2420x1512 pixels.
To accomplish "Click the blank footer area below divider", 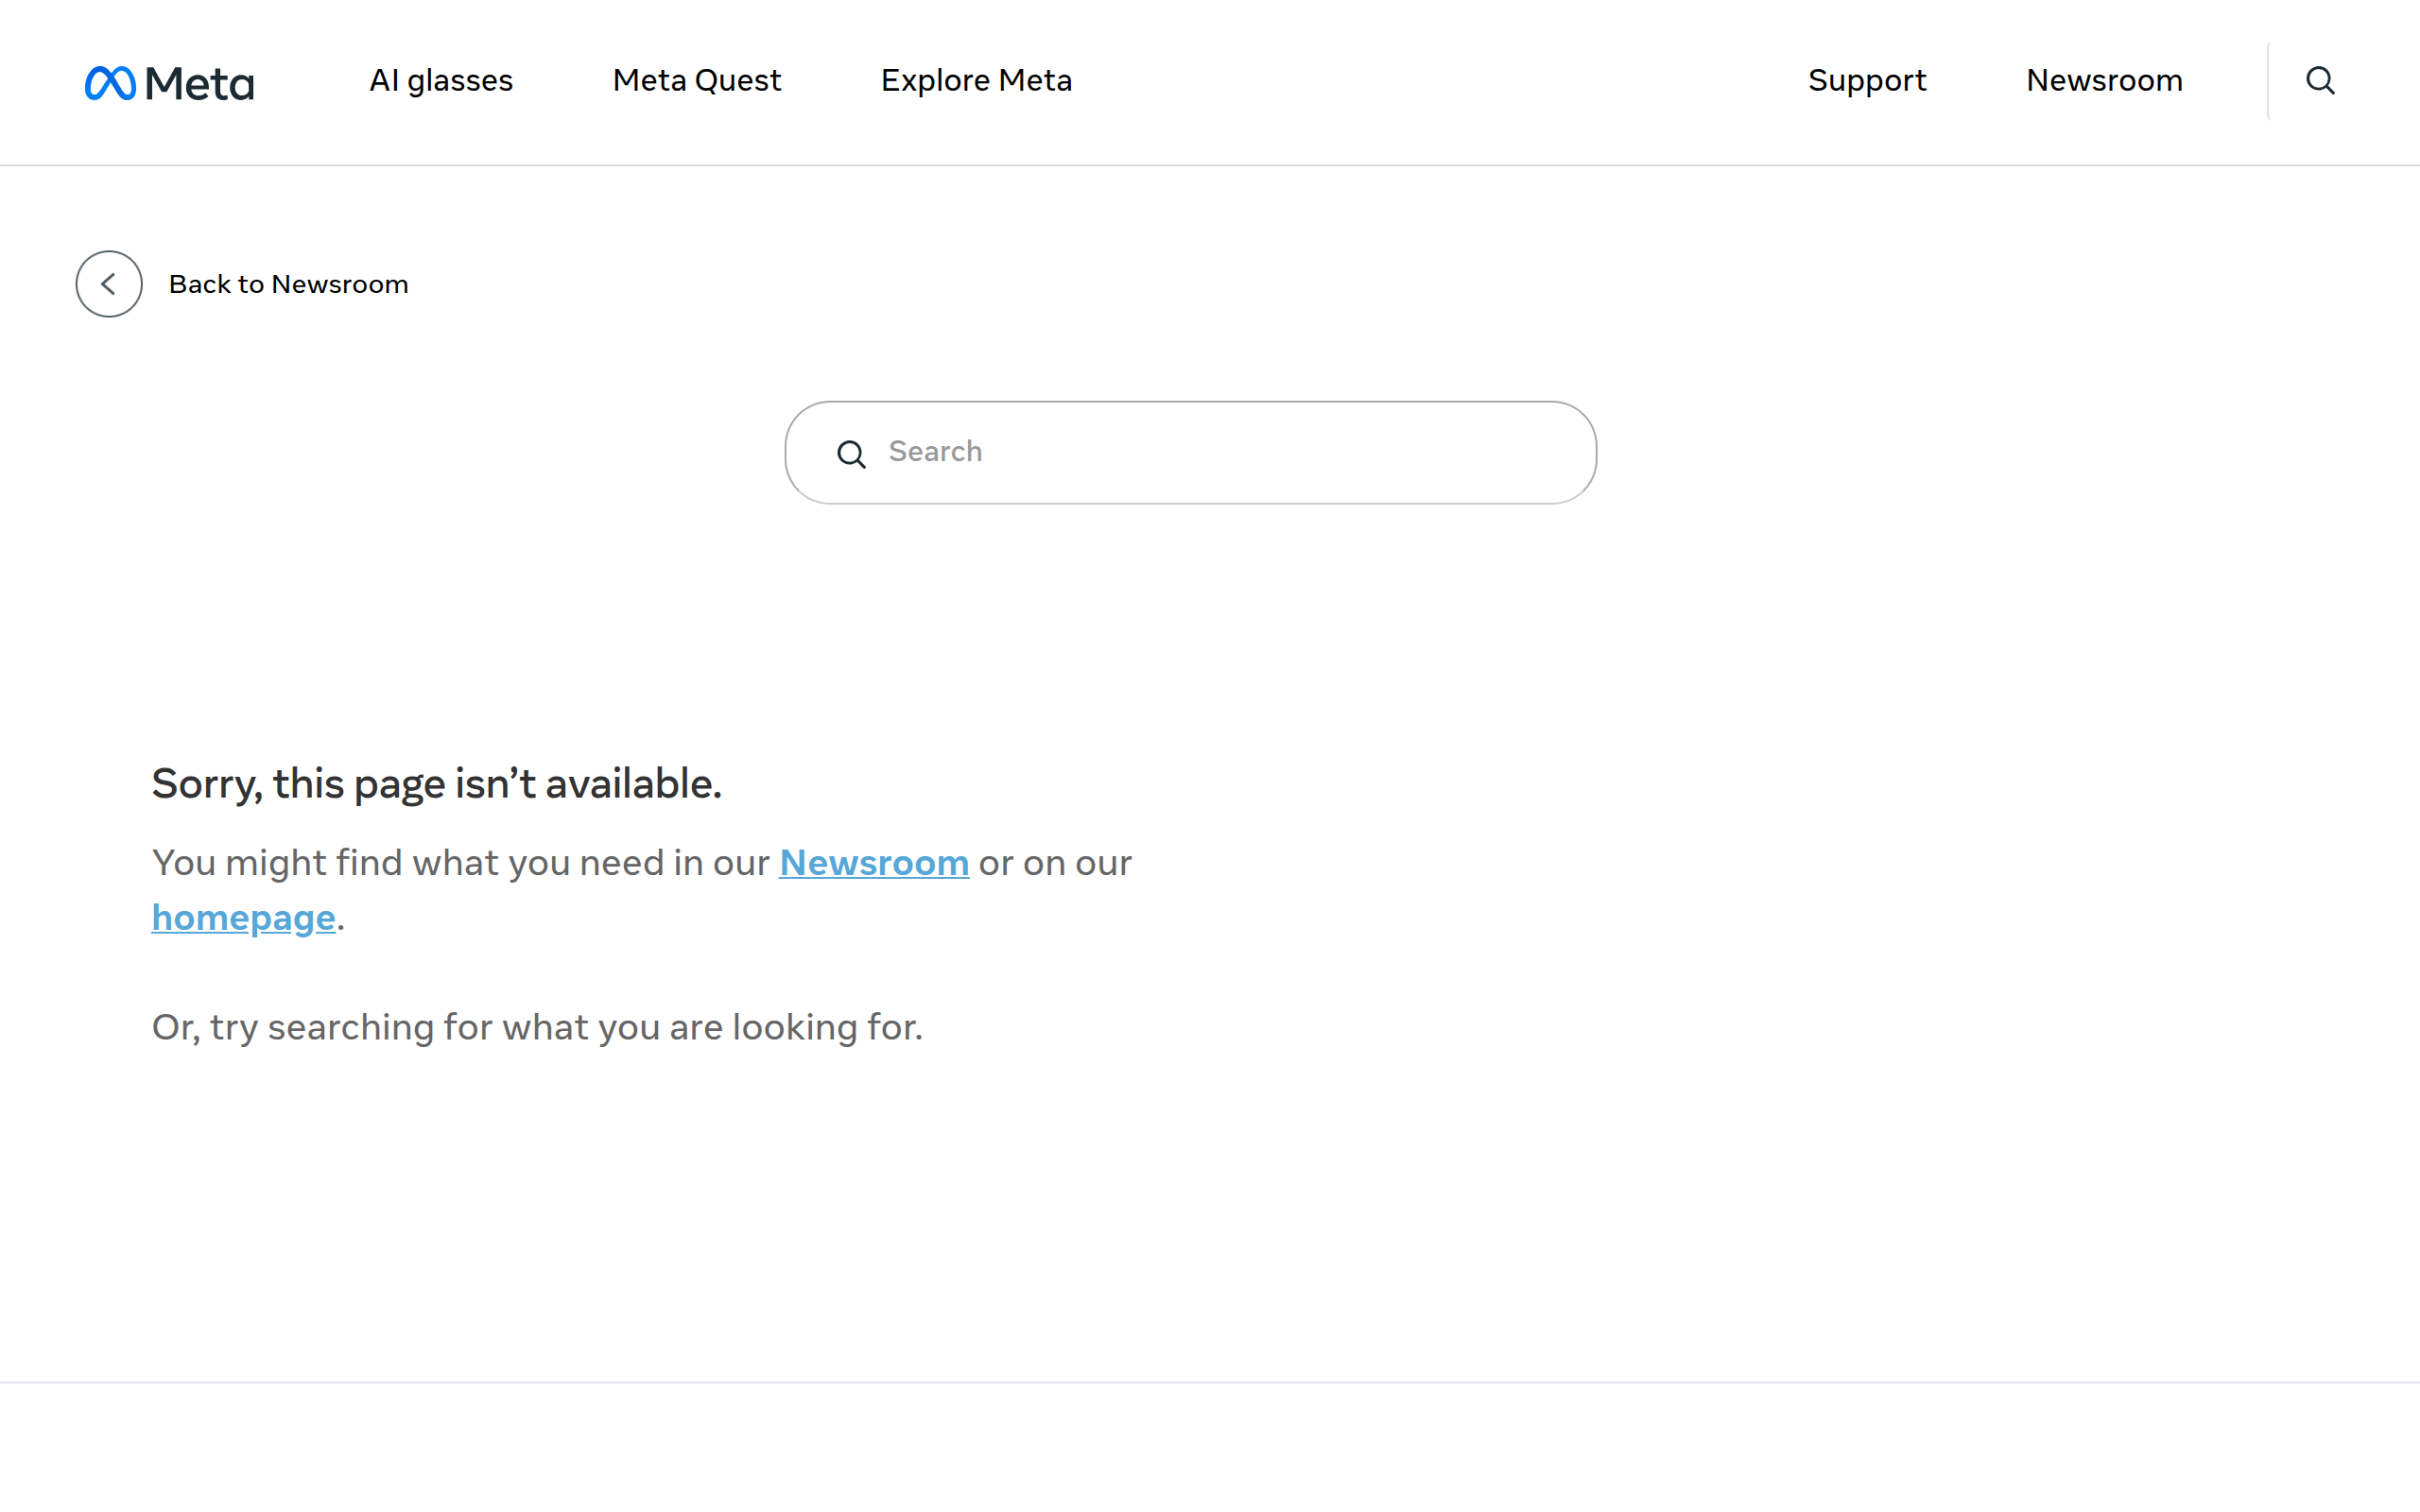I will click(1210, 1448).
